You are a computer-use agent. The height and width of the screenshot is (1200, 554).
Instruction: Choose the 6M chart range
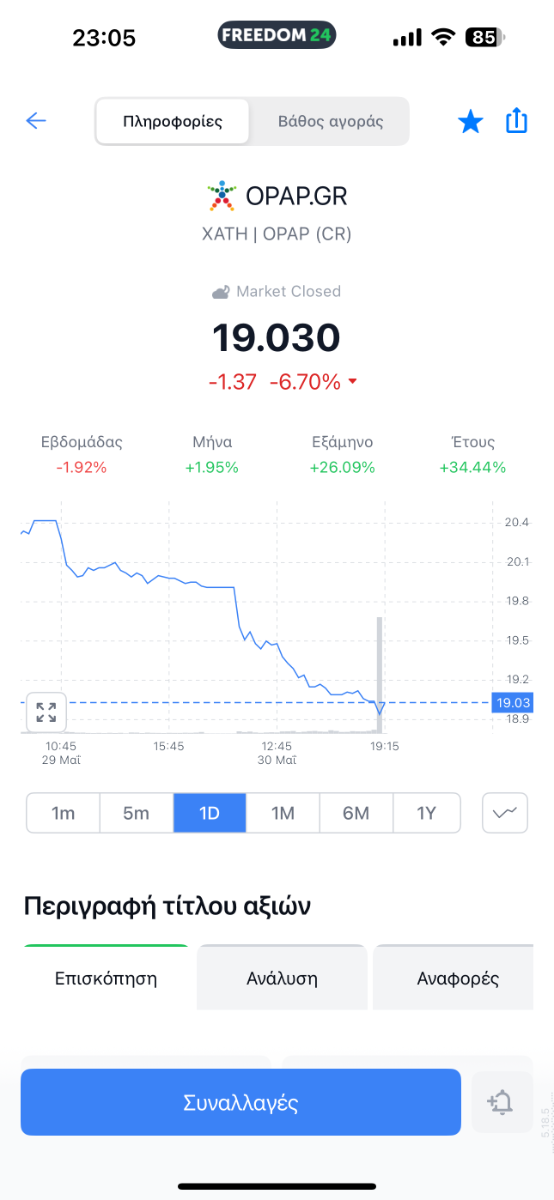pos(356,813)
